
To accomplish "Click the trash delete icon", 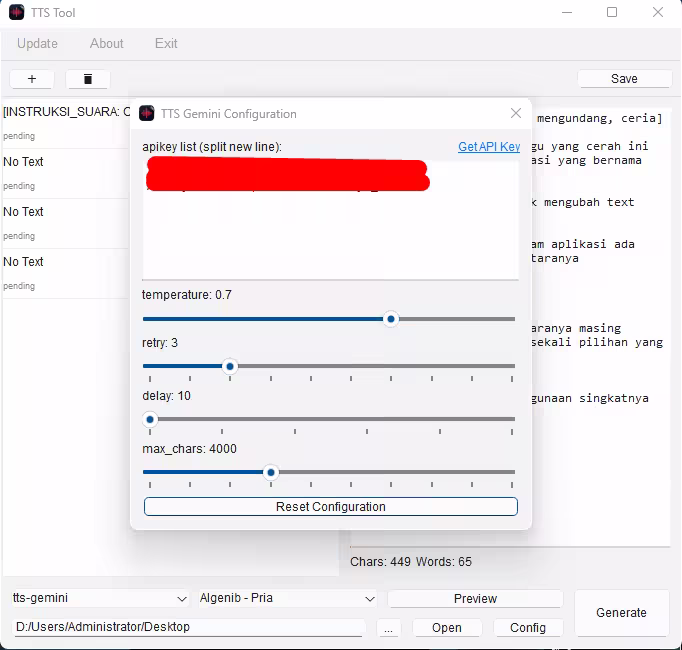I will (x=88, y=79).
